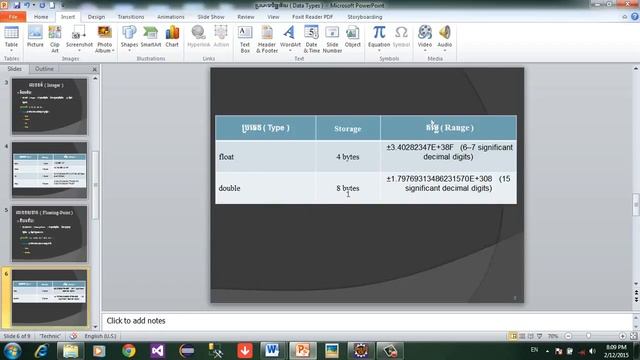Image resolution: width=640 pixels, height=360 pixels.
Task: Open the Windows Start menu
Action: tap(13, 351)
